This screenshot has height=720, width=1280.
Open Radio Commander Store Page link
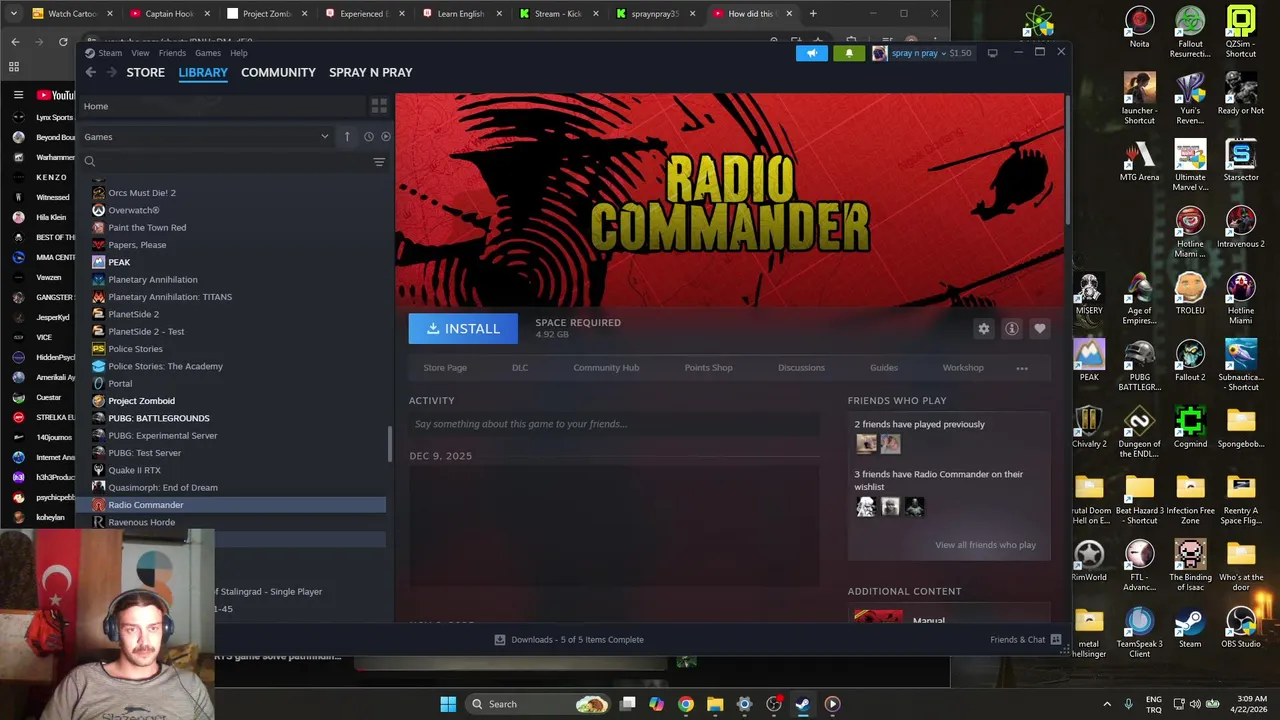[x=445, y=368]
